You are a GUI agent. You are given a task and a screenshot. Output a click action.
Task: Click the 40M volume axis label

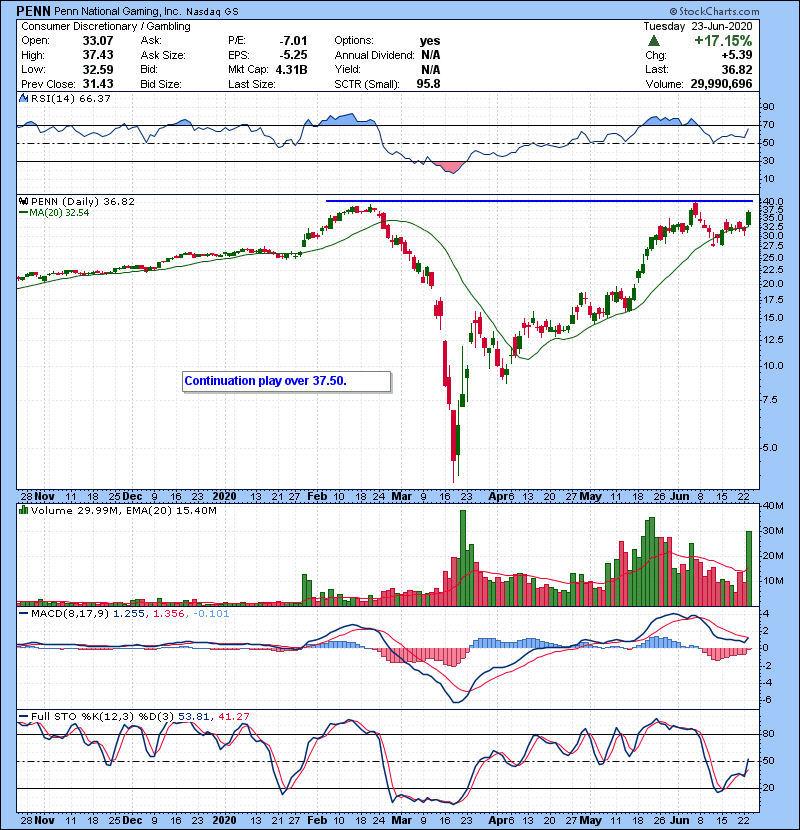773,506
